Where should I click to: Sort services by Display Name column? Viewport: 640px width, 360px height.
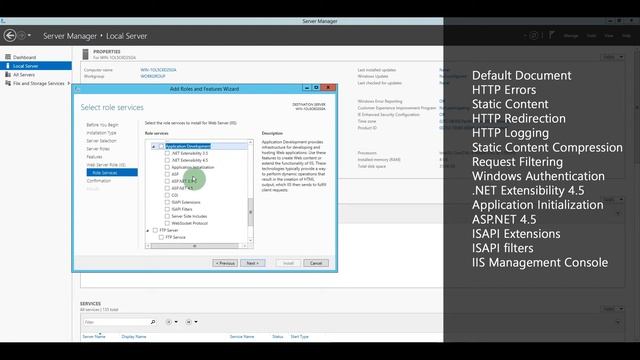pos(134,337)
